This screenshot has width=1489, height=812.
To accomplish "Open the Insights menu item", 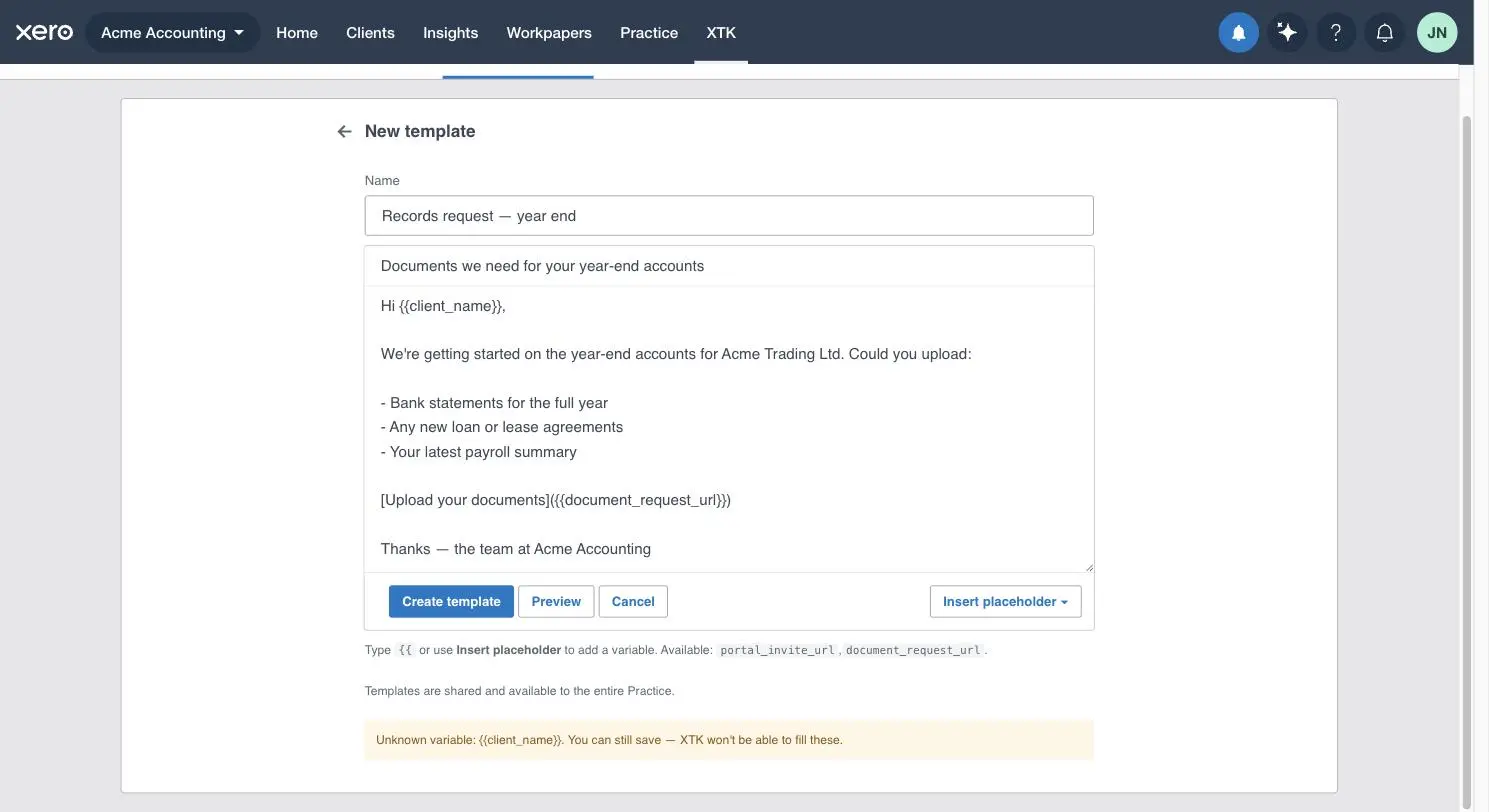I will pos(450,33).
